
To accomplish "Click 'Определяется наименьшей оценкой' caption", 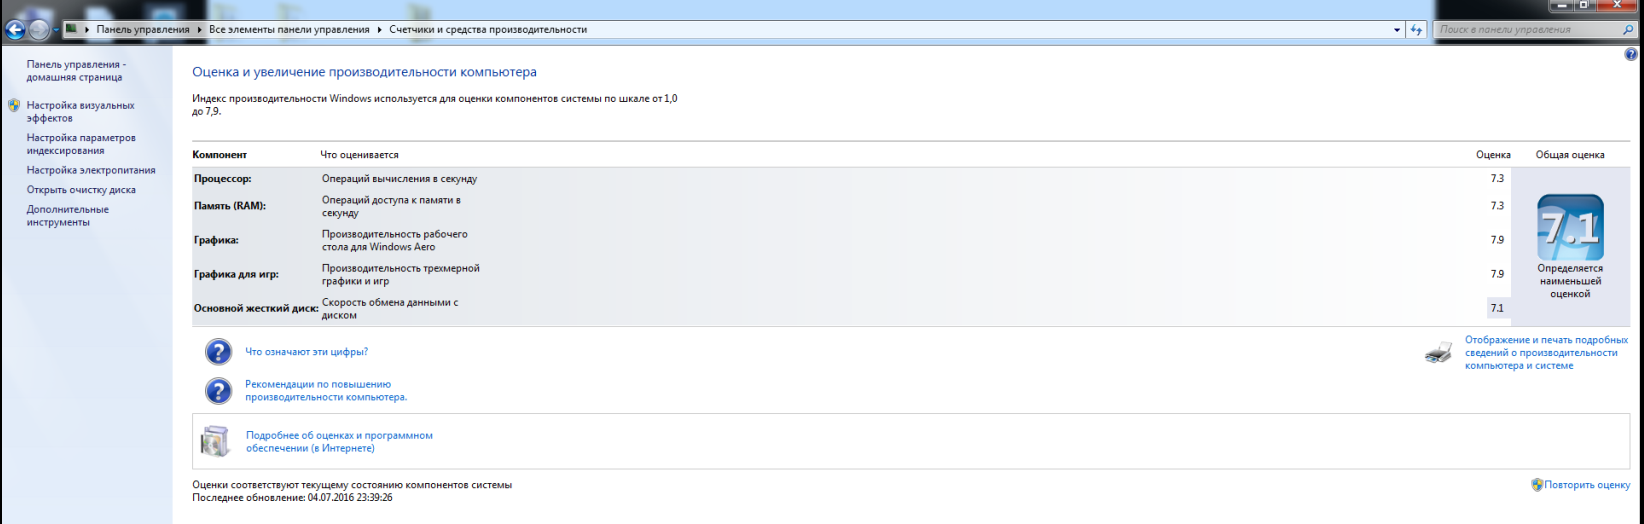I will [1570, 281].
